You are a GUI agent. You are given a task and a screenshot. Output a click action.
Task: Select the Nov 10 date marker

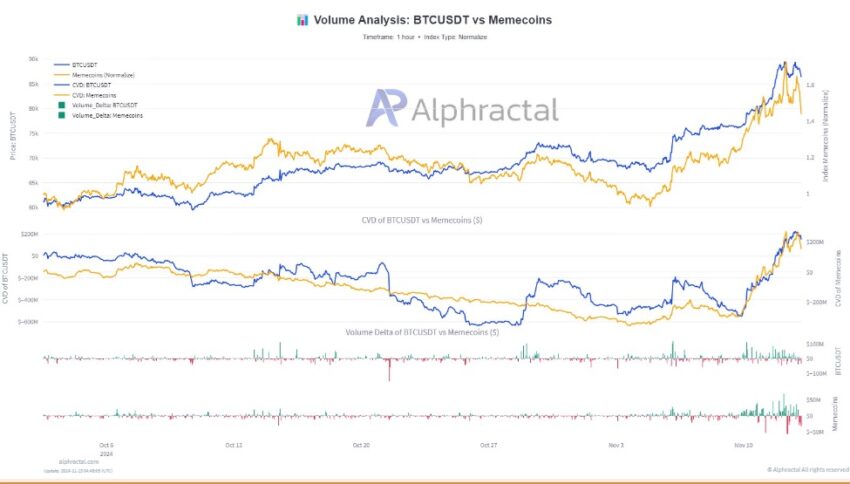point(743,445)
